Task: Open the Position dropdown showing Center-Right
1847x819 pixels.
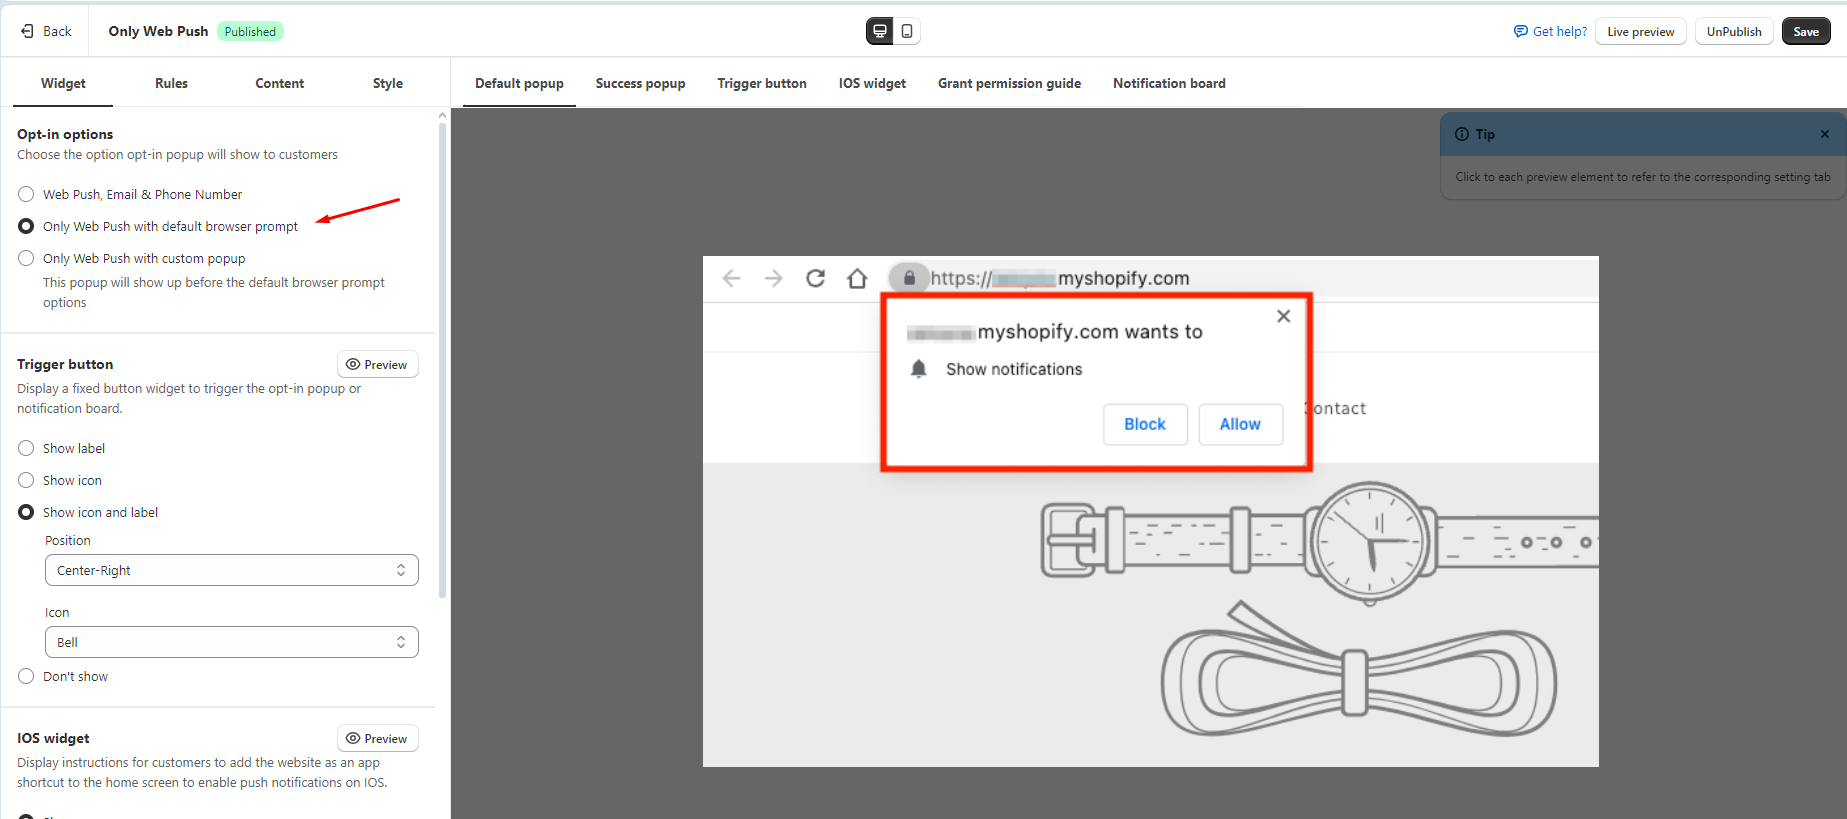Action: click(231, 570)
